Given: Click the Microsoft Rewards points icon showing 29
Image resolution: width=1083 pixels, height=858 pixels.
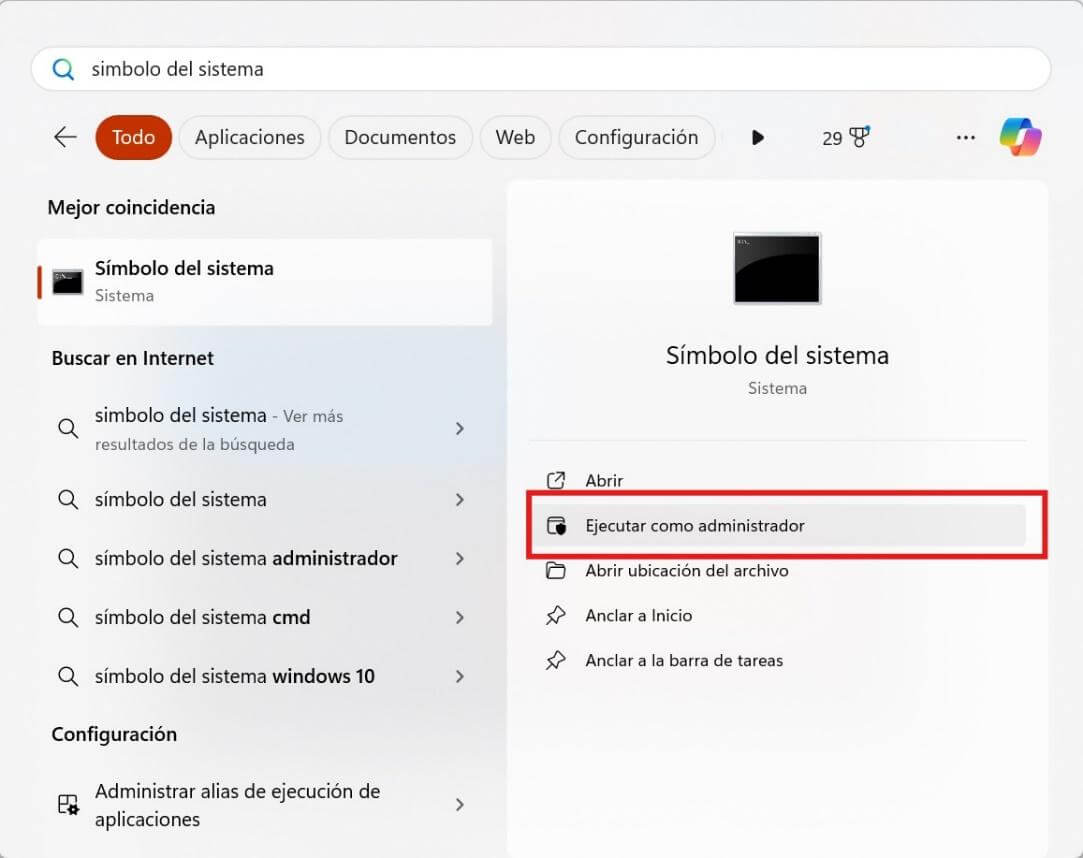Looking at the screenshot, I should click(x=847, y=137).
